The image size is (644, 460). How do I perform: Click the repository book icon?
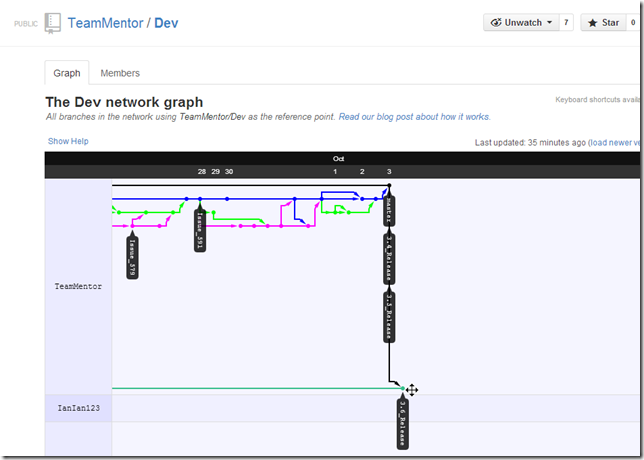click(x=52, y=22)
